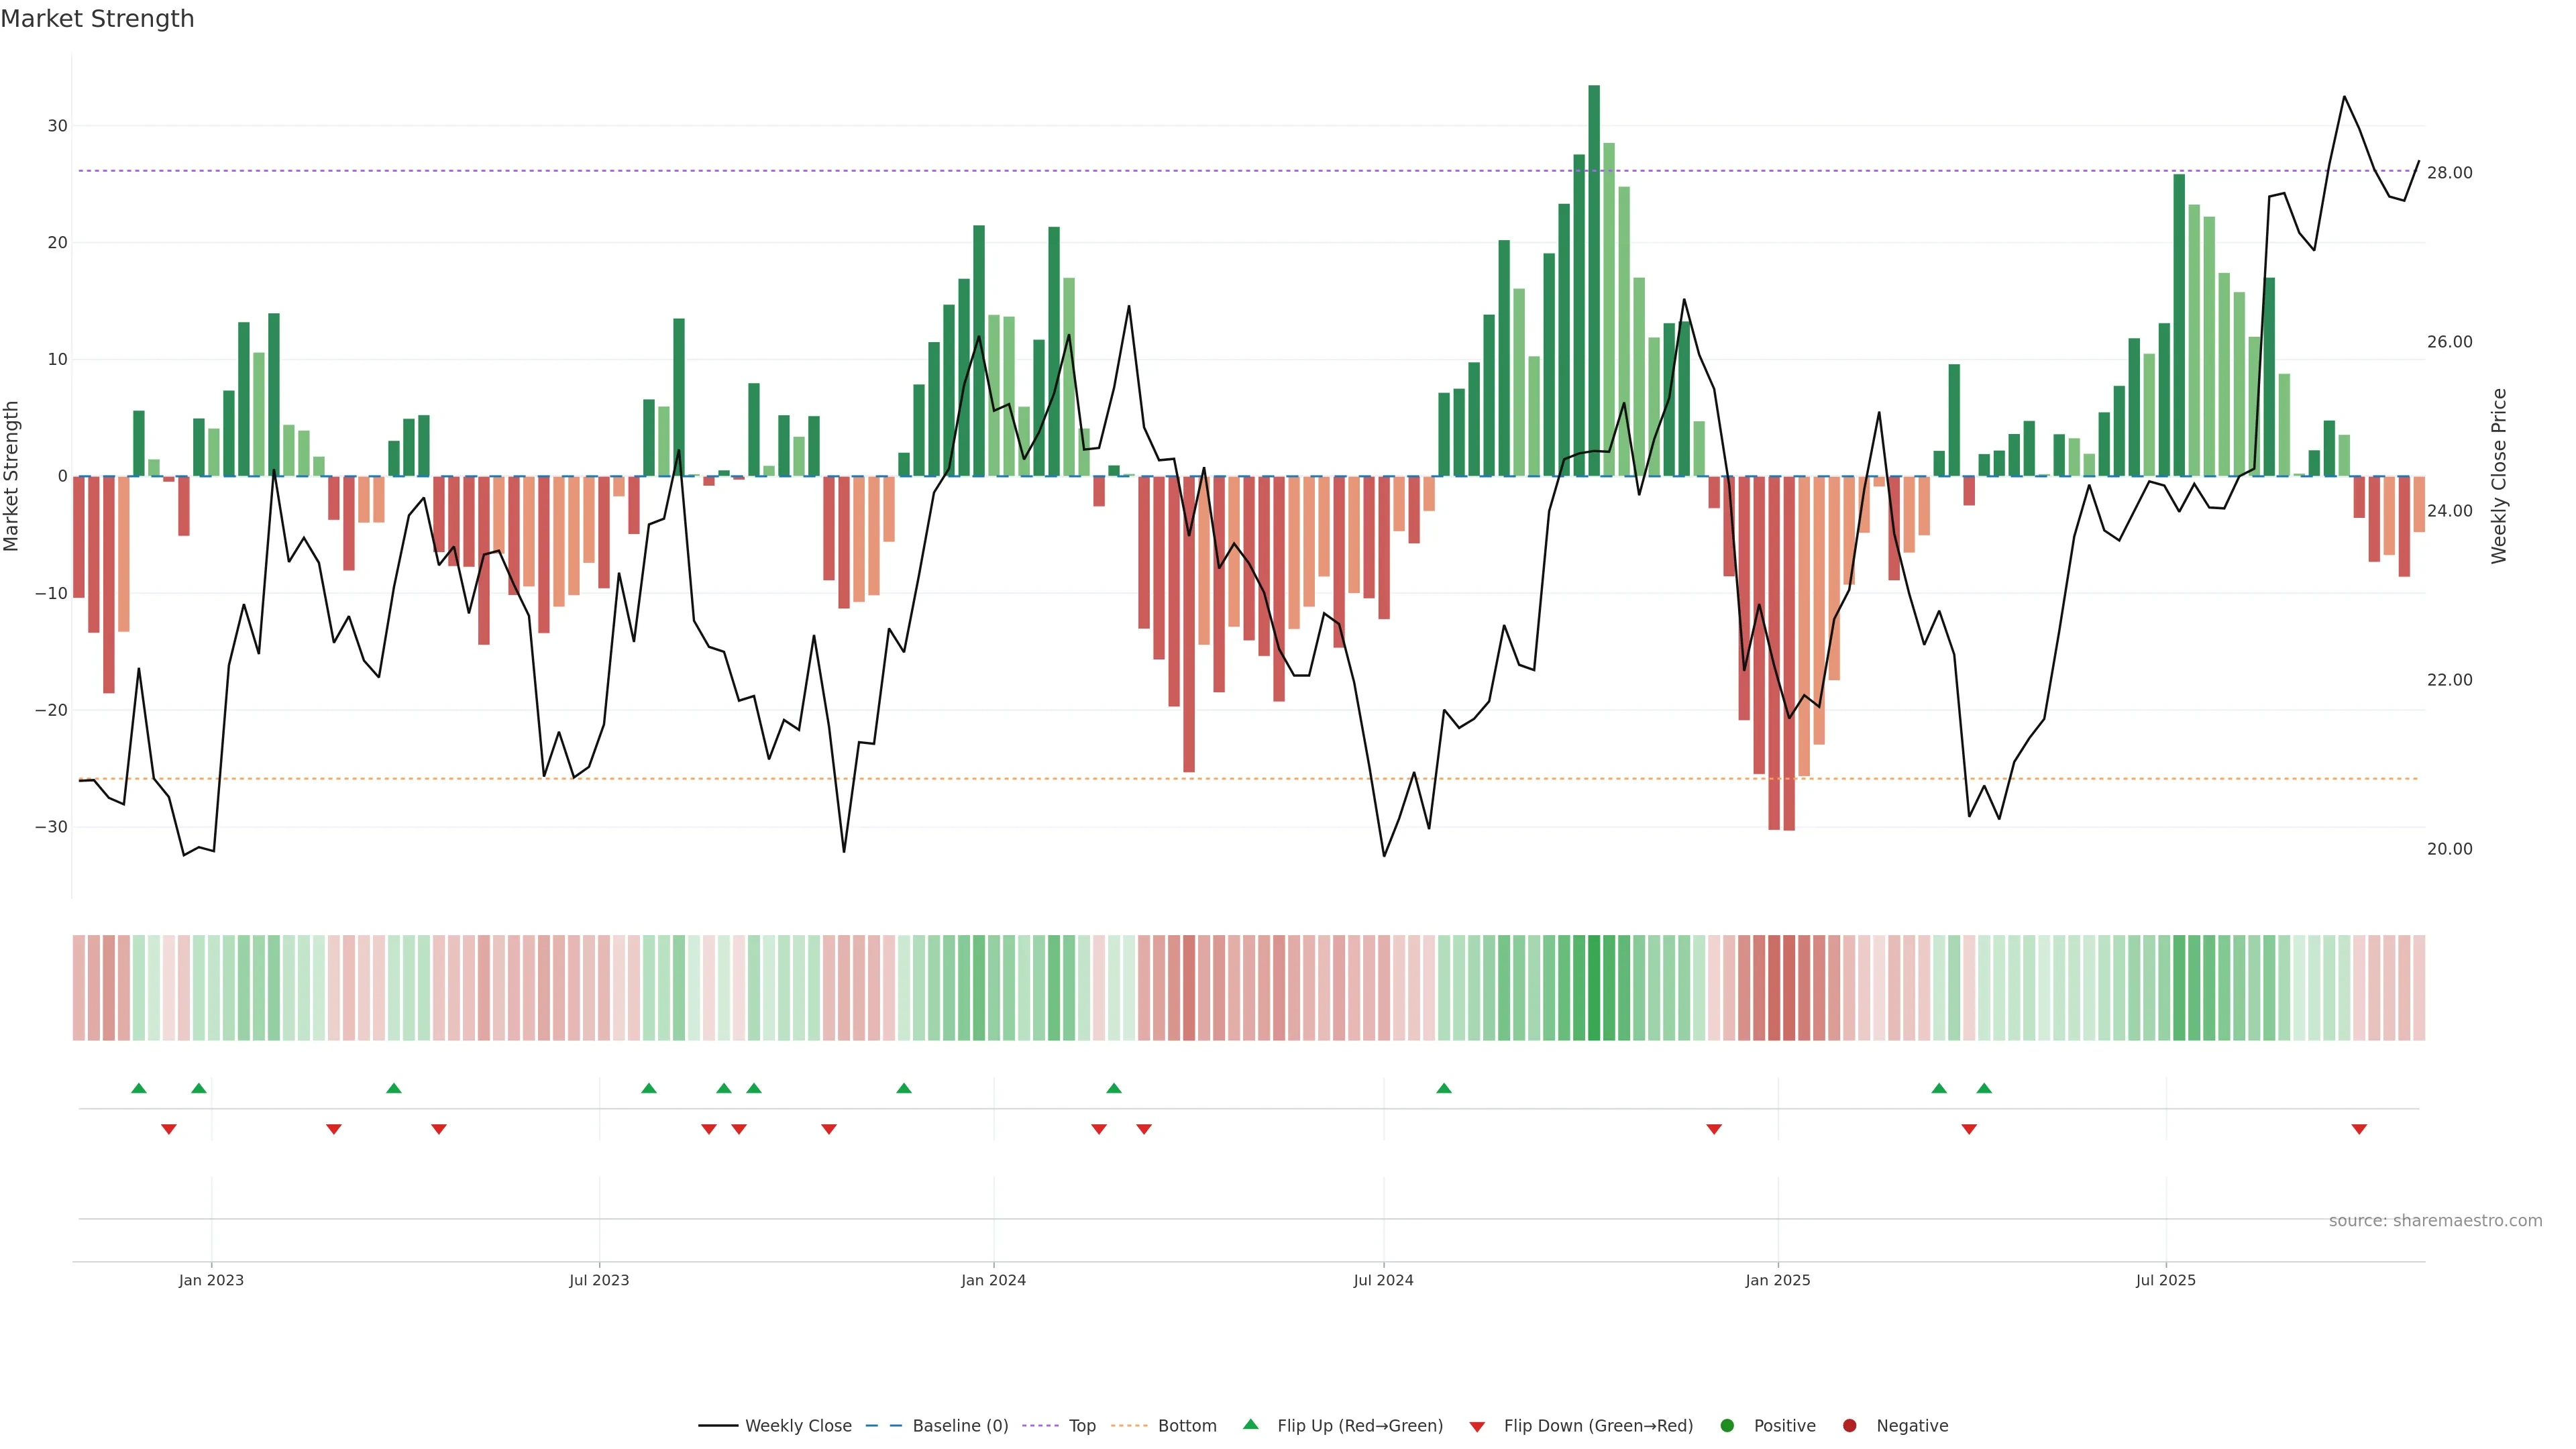Image resolution: width=2576 pixels, height=1449 pixels.
Task: Click the last red flip-down marker
Action: click(x=2359, y=1129)
